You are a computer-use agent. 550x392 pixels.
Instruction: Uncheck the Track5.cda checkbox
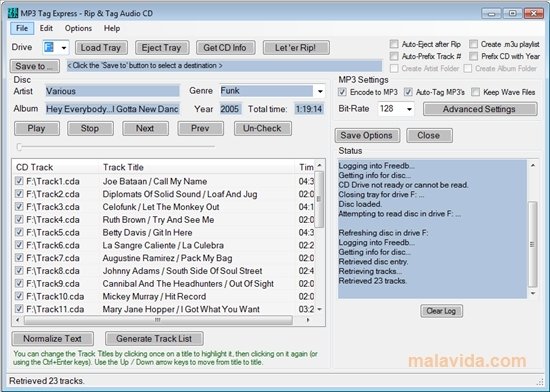coord(19,232)
